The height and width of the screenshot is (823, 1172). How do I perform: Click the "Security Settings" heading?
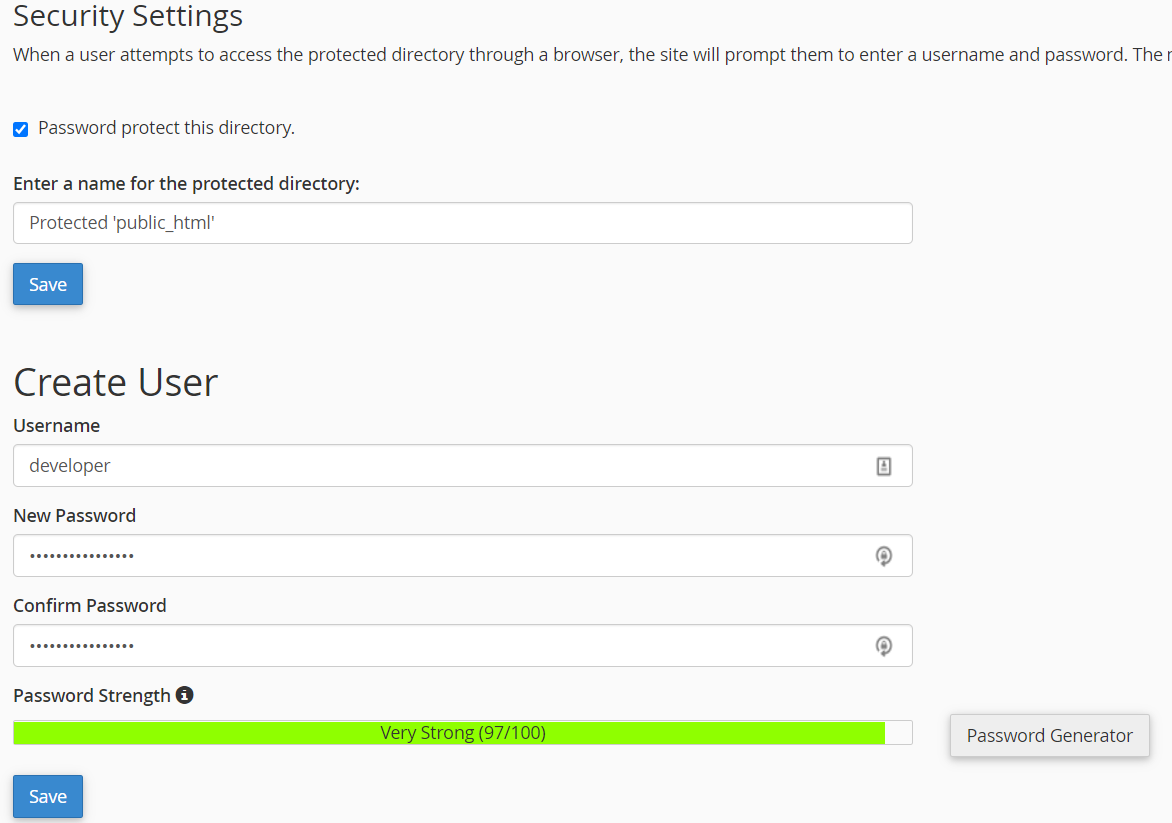pos(128,16)
